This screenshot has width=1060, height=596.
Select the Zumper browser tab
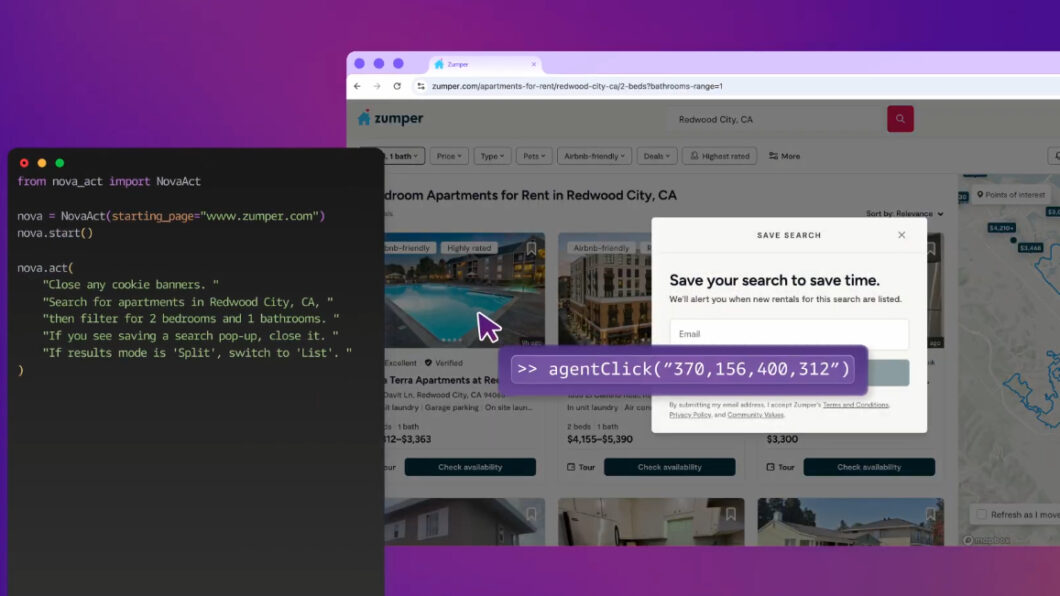484,64
